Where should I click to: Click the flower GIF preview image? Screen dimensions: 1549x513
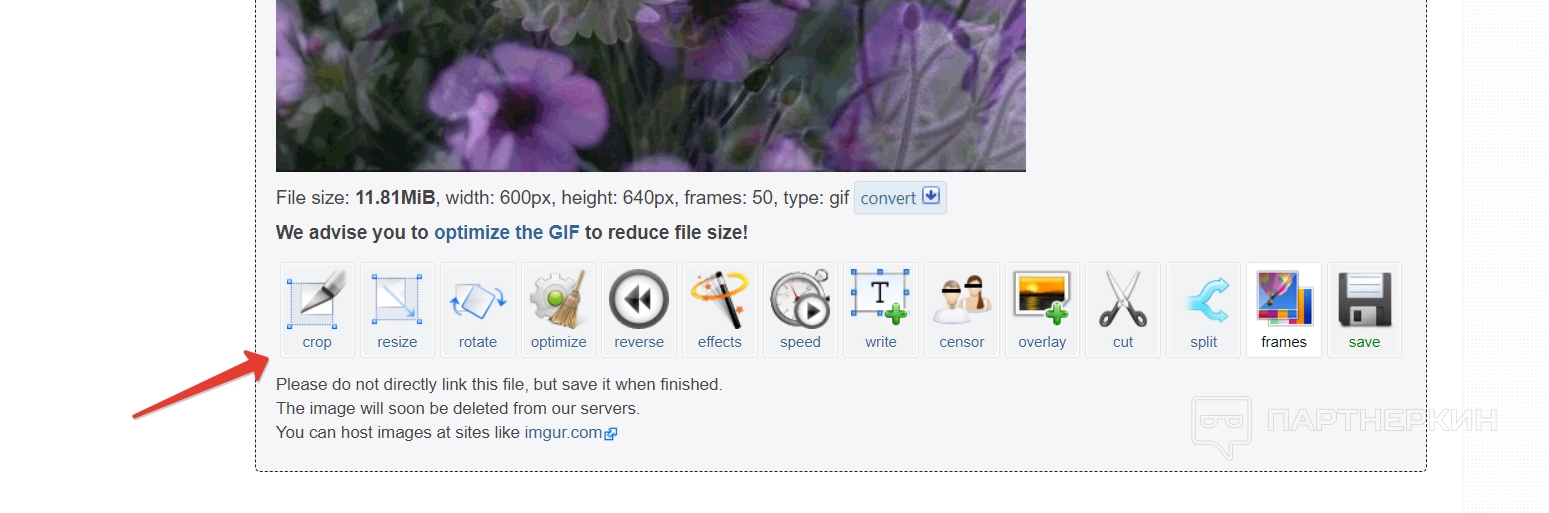pyautogui.click(x=651, y=85)
